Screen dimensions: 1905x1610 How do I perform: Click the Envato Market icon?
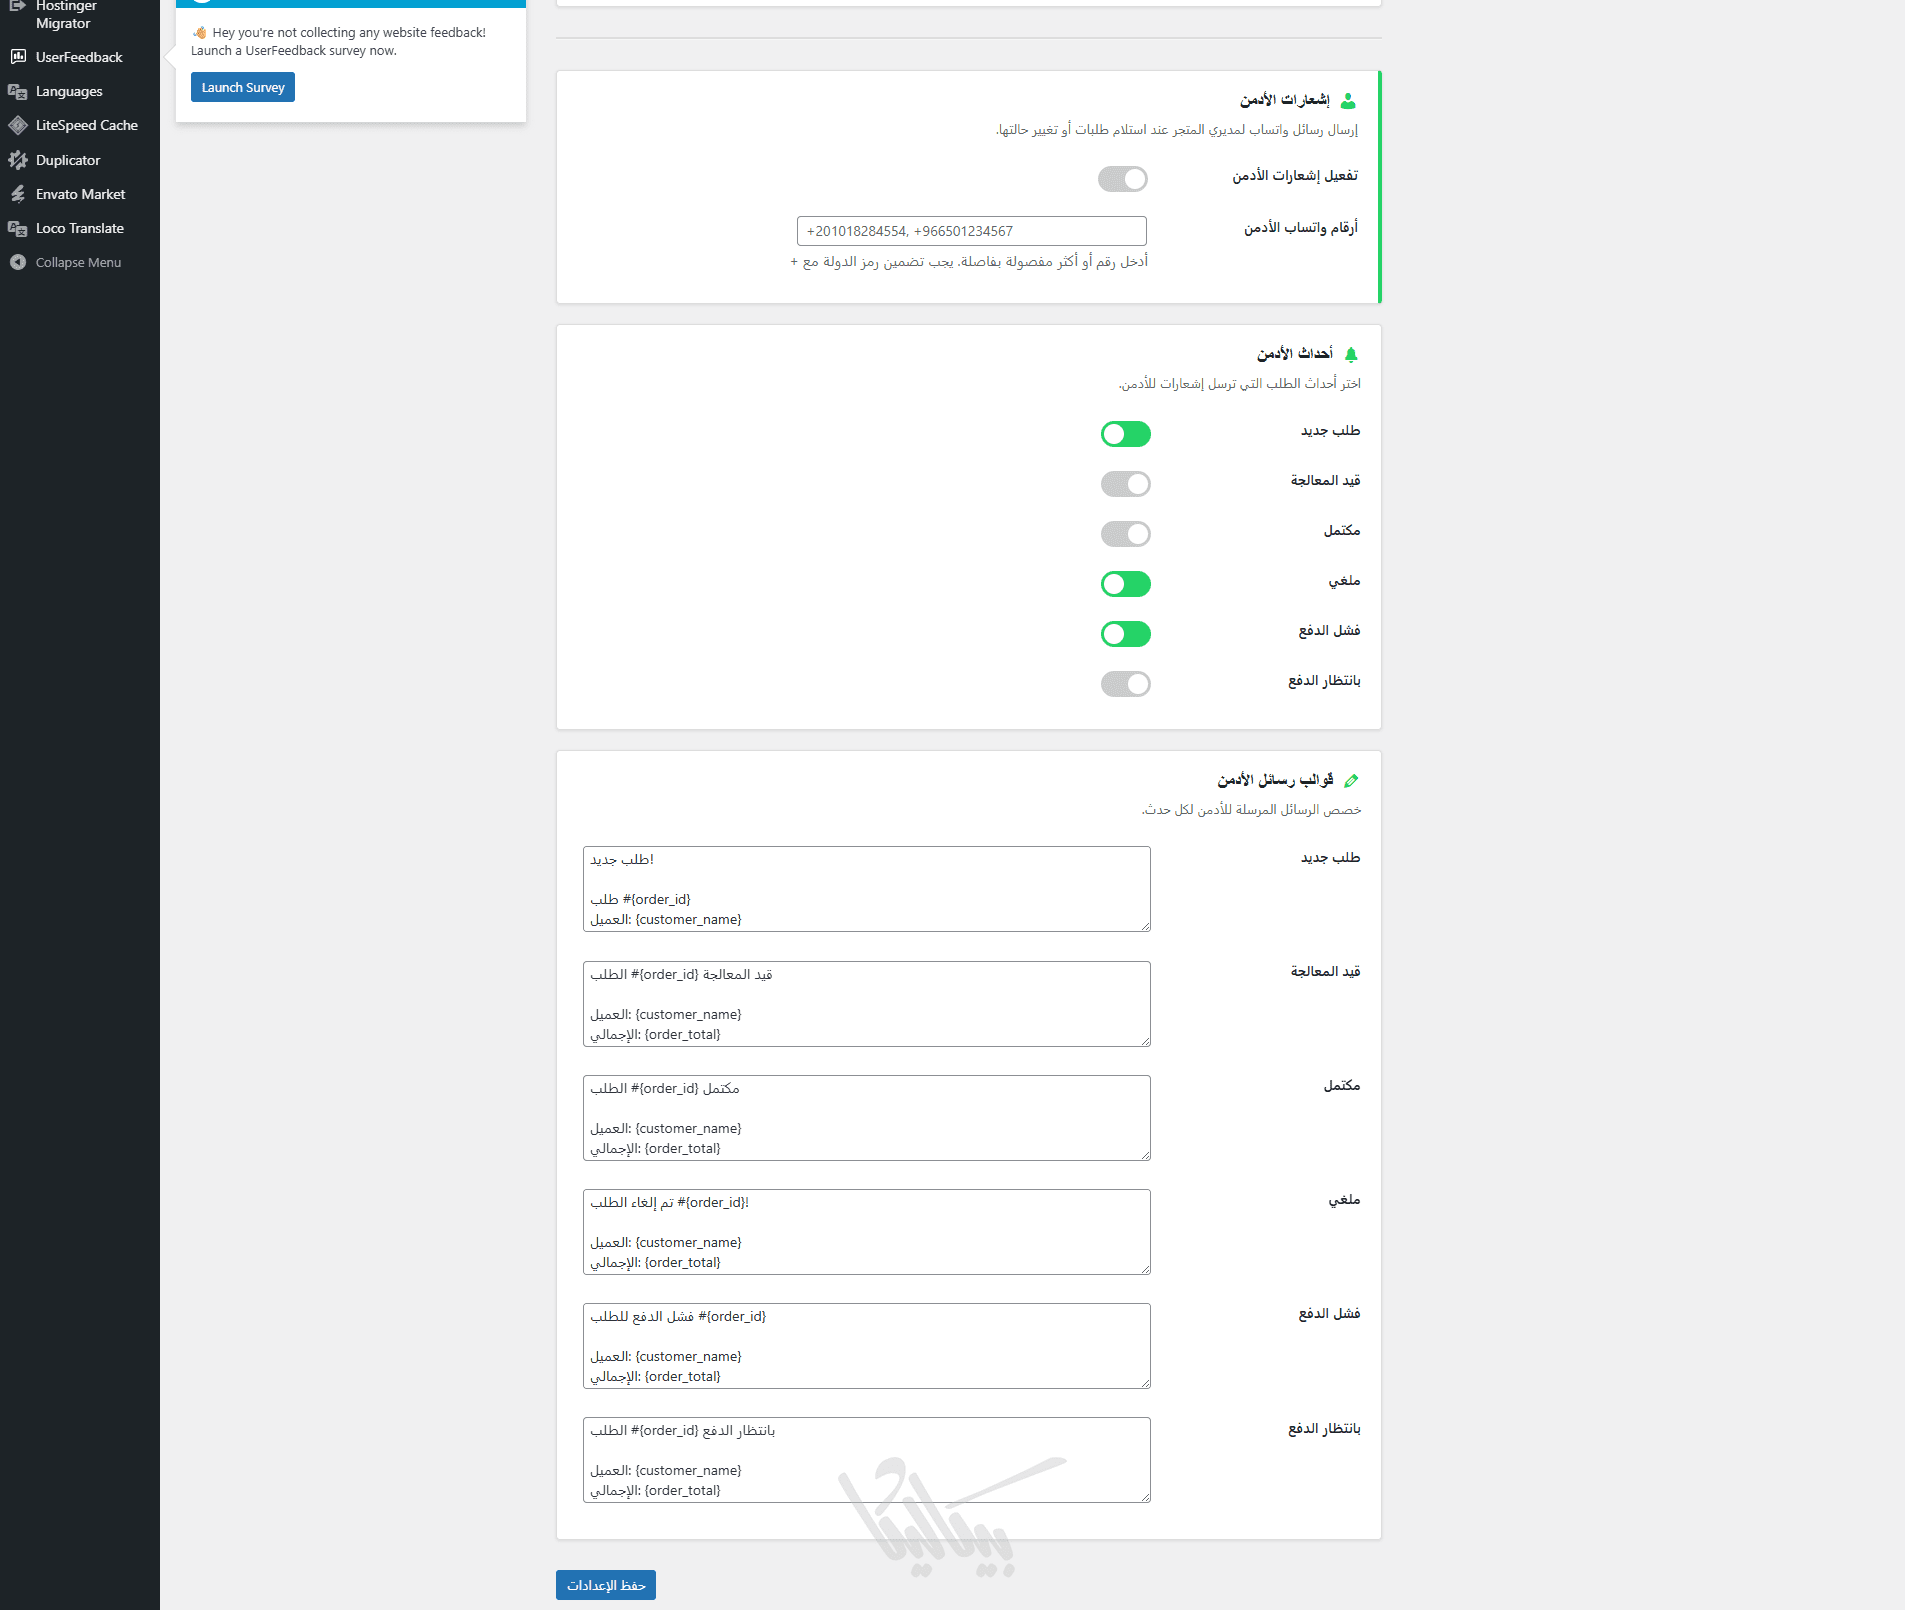pyautogui.click(x=18, y=194)
